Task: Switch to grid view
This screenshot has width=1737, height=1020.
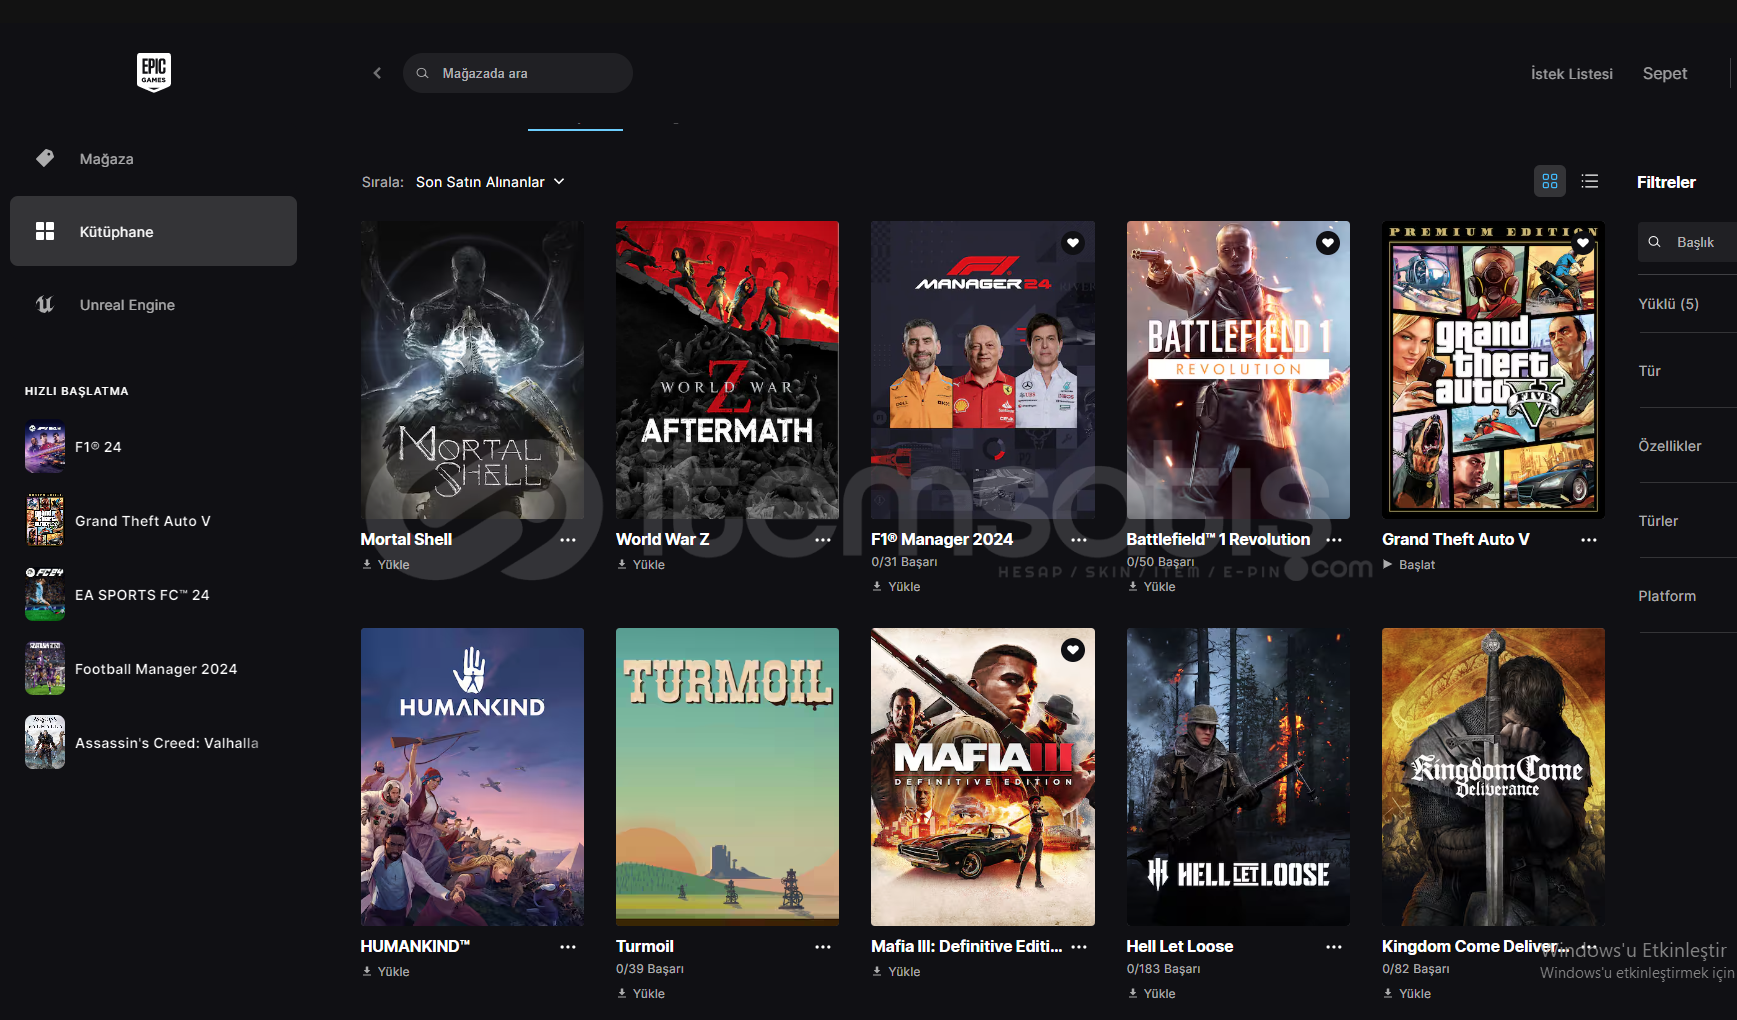Action: (x=1550, y=181)
